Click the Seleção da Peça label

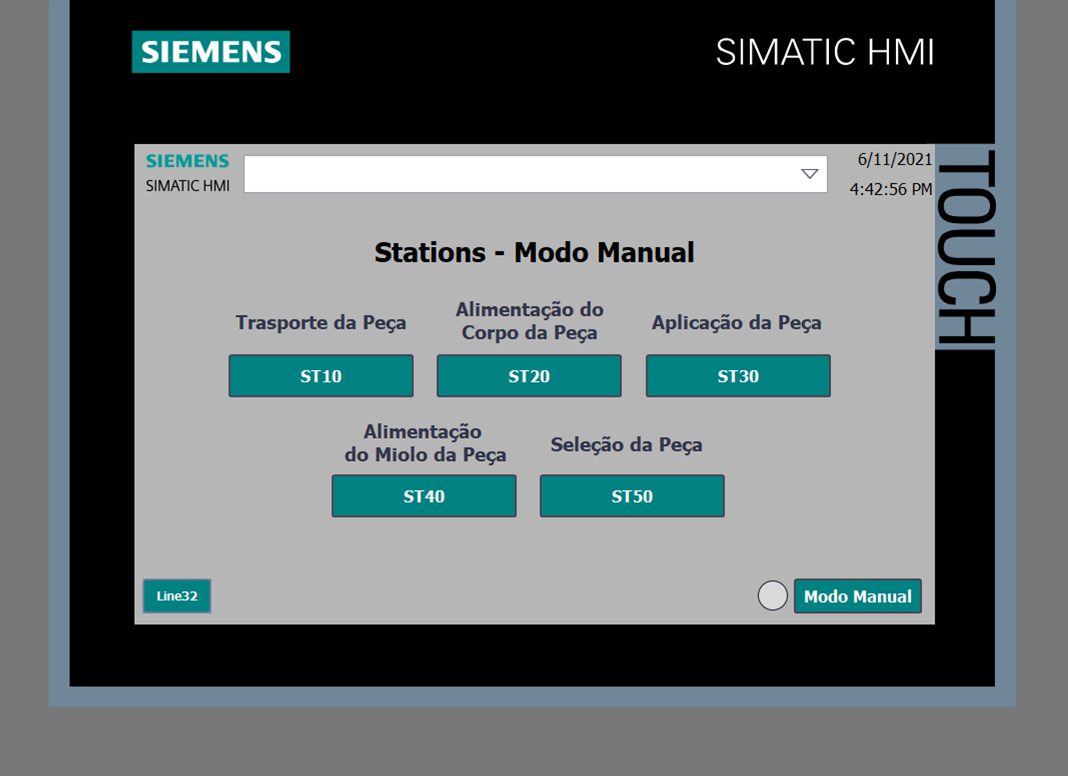(x=626, y=445)
